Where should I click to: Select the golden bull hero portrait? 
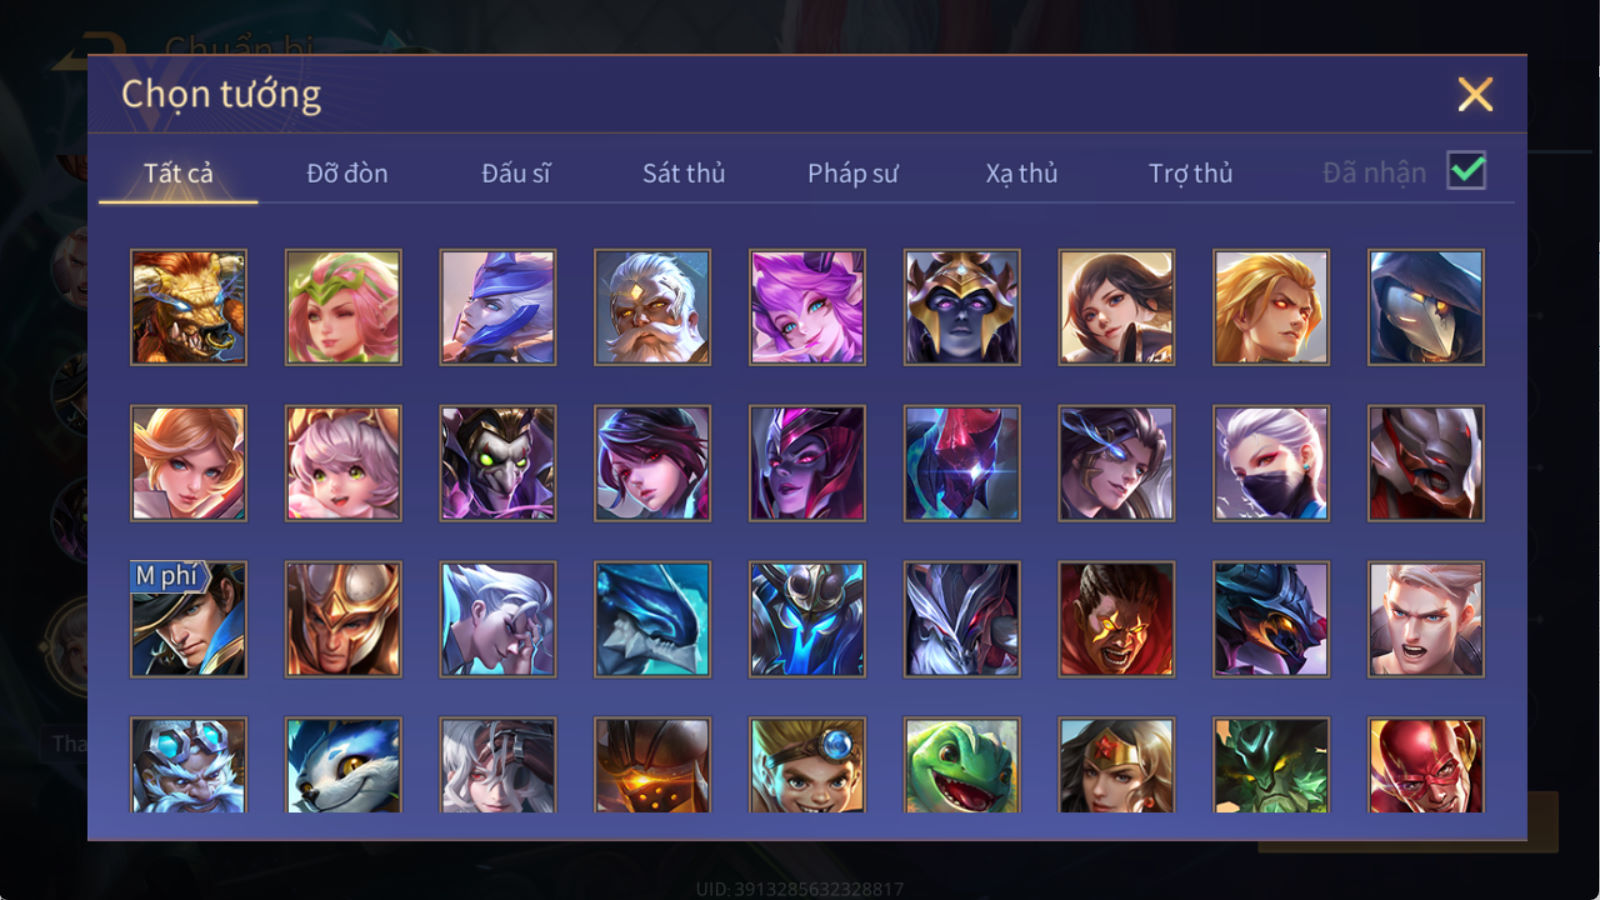(188, 307)
